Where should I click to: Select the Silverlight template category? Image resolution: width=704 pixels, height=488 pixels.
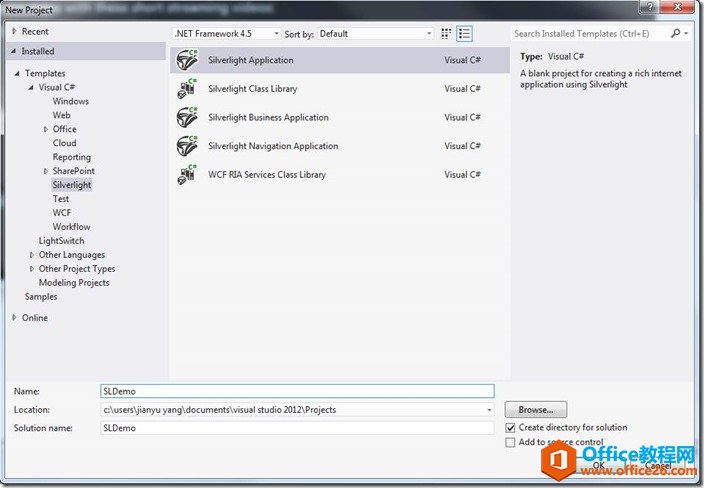(71, 185)
